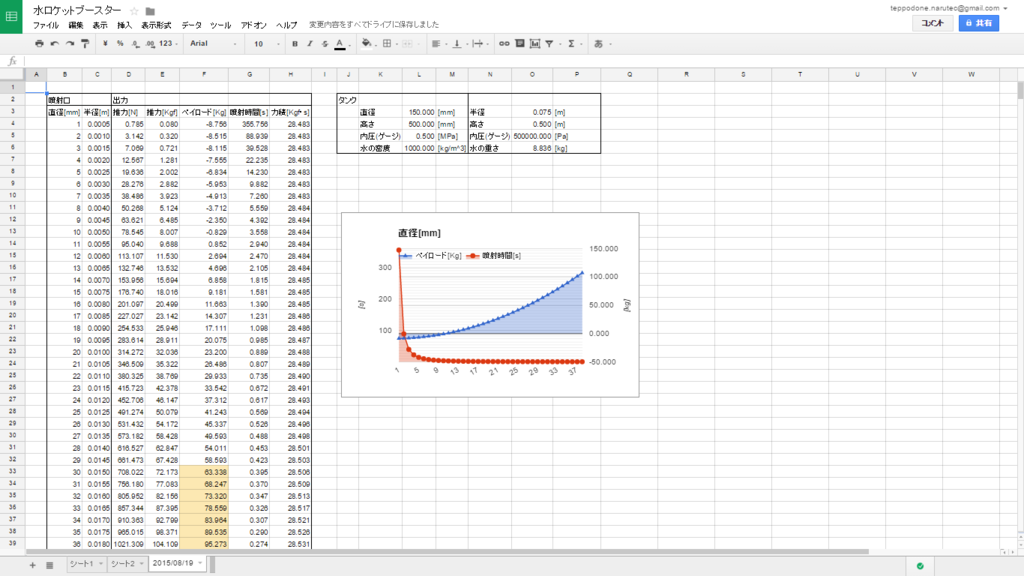Click the ペイロード[Kg] chart legend entry
This screenshot has width=1024, height=576.
tap(432, 255)
